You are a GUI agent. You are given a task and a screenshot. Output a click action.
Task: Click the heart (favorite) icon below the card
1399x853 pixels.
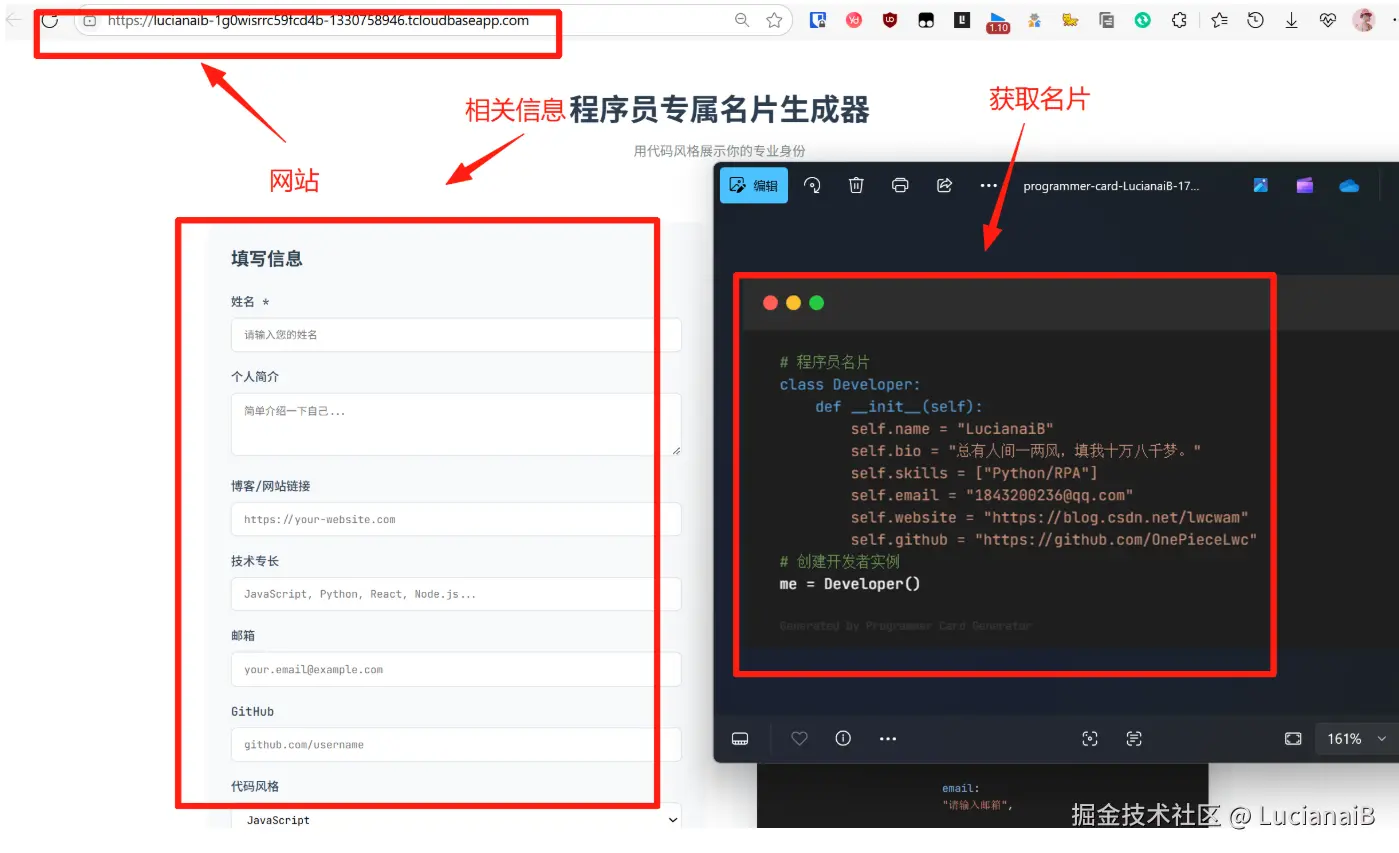(x=798, y=738)
